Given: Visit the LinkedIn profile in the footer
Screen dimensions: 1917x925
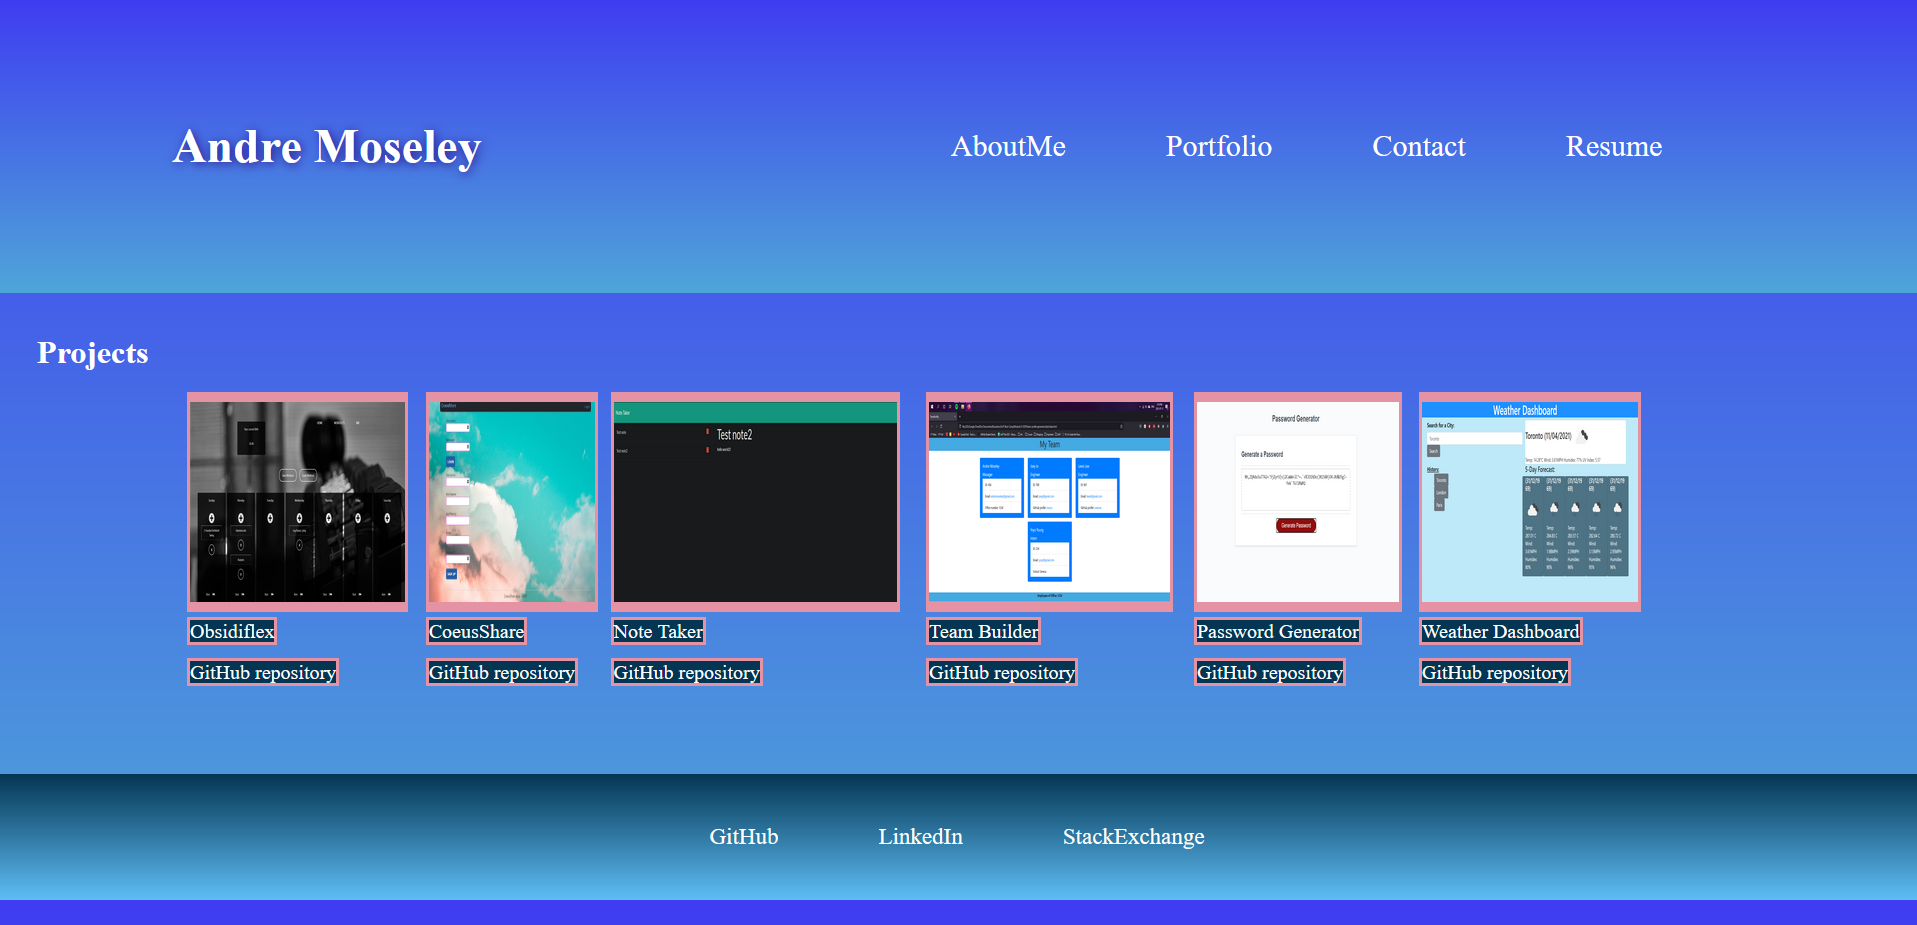Looking at the screenshot, I should [920, 836].
